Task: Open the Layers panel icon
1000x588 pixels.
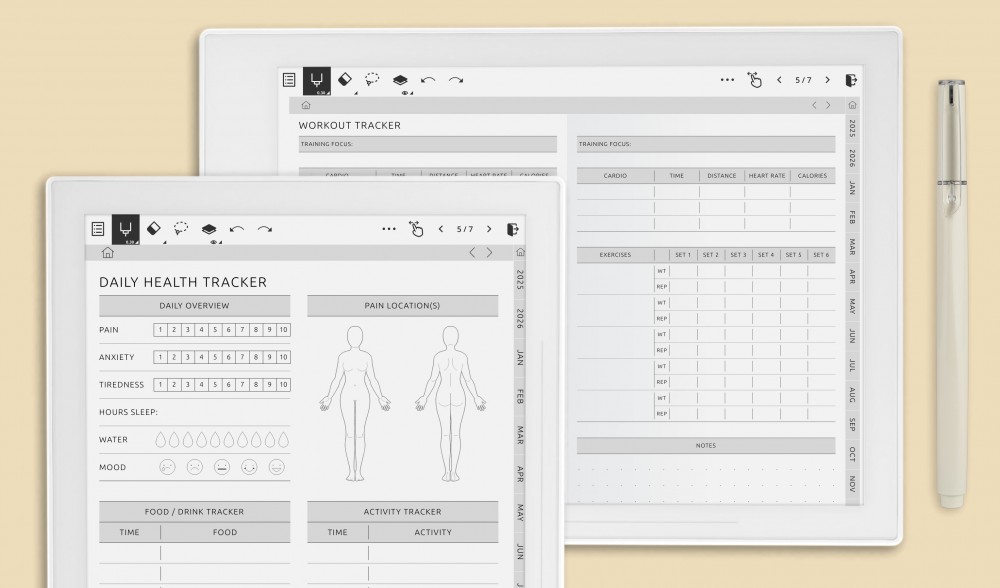Action: click(209, 228)
